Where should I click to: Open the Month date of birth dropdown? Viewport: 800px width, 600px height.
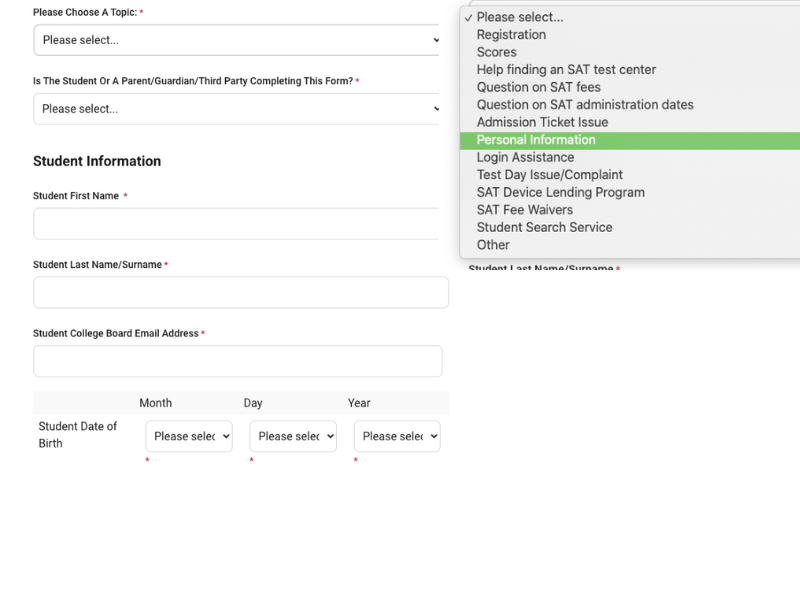(x=189, y=436)
